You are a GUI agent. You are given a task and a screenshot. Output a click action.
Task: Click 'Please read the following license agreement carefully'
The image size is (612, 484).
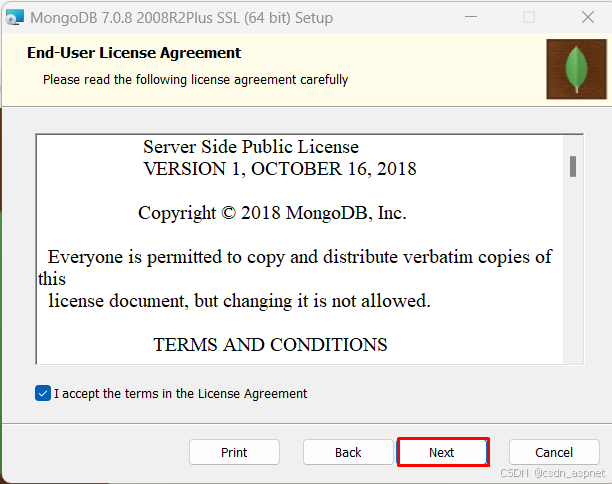[x=195, y=80]
